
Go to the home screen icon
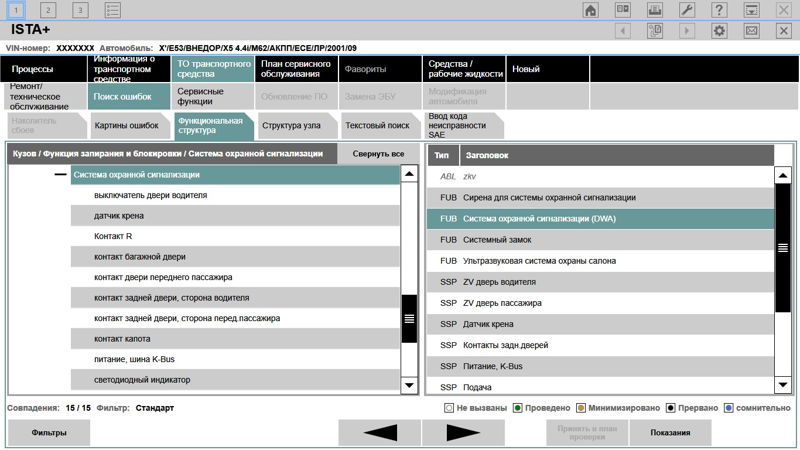pos(591,10)
